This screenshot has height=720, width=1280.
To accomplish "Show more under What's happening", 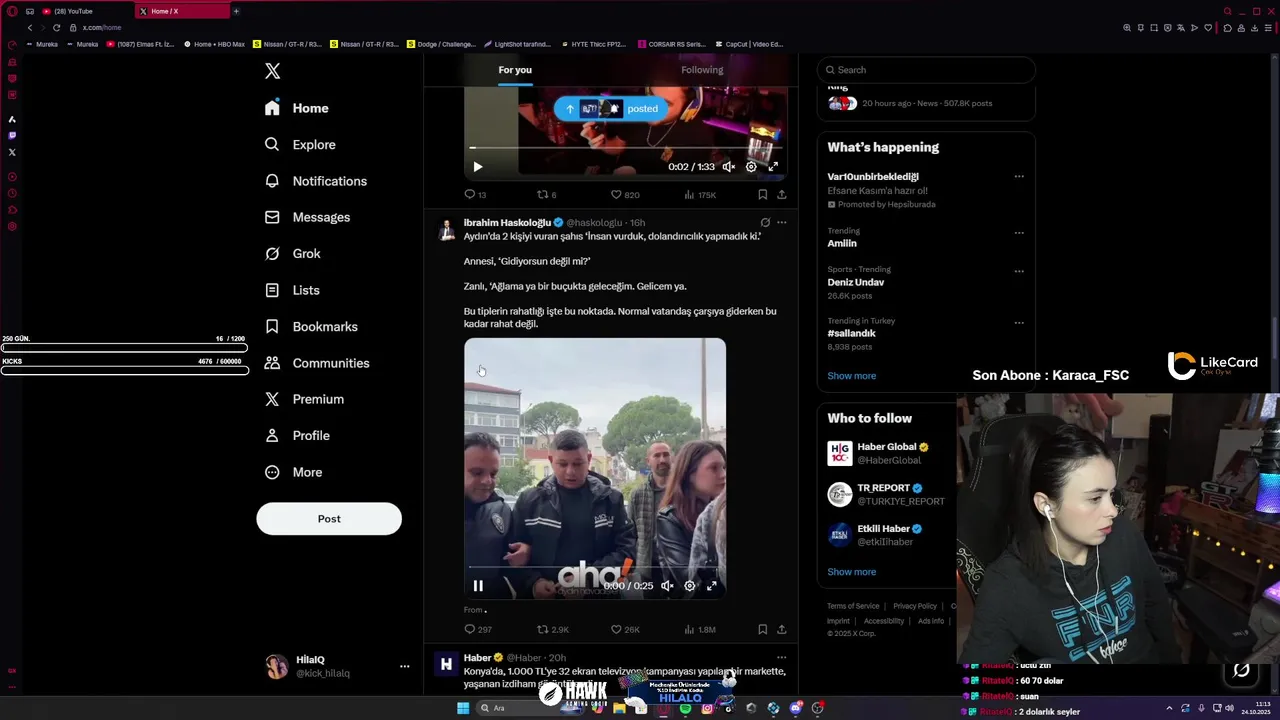I will (x=851, y=376).
